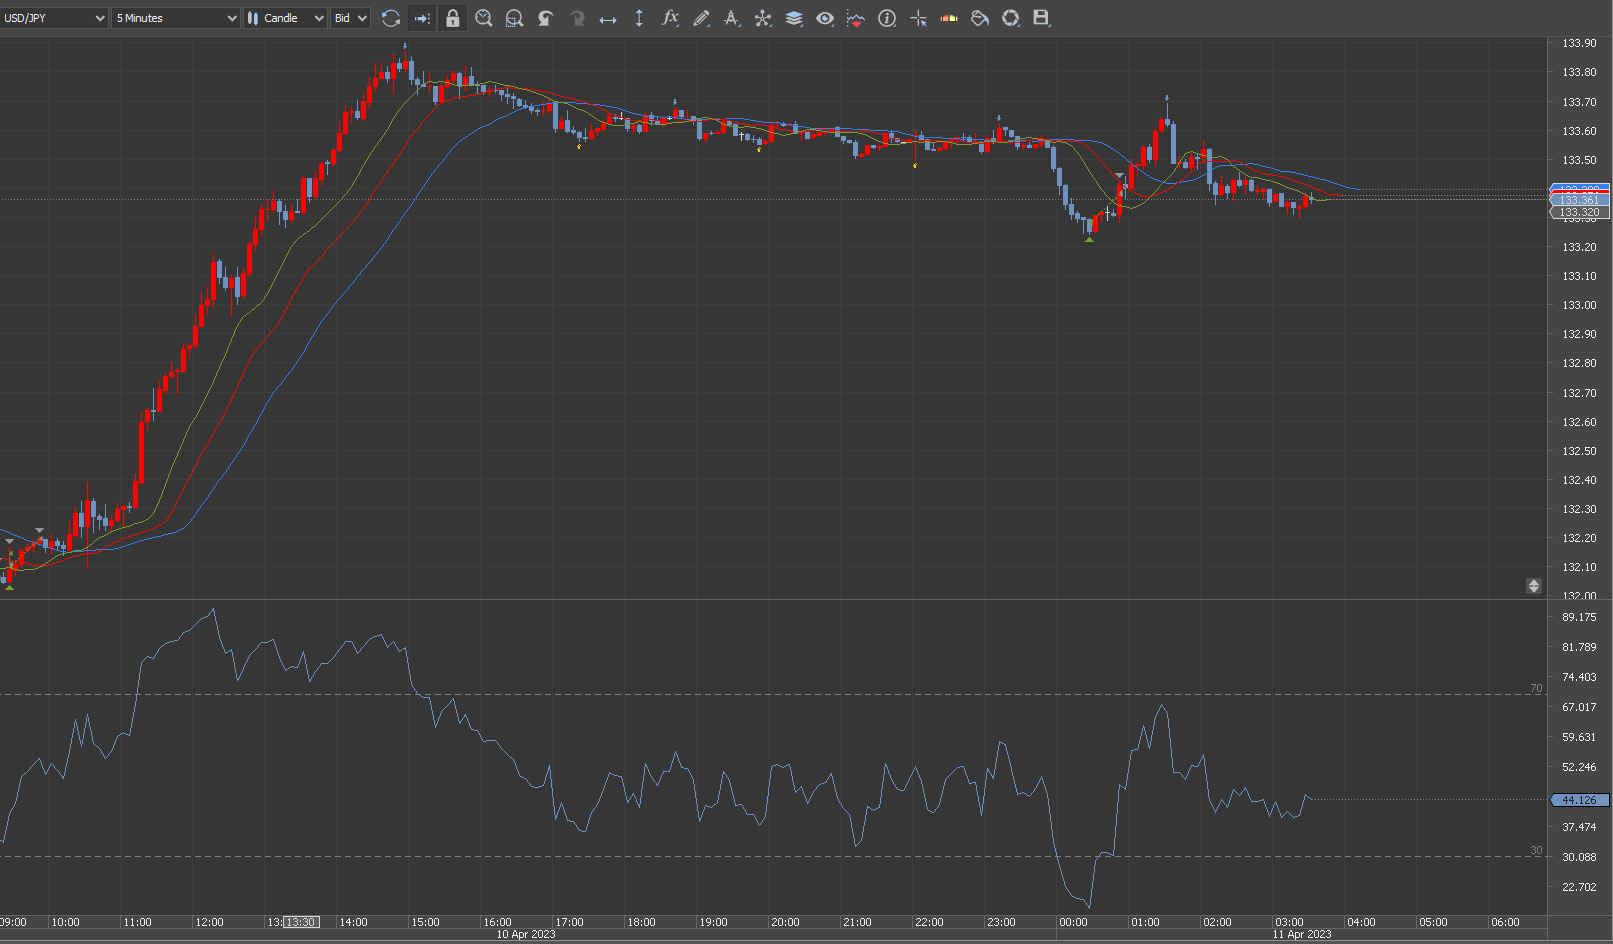Click the 44.126 RSI value label
The image size is (1613, 944).
(1579, 800)
